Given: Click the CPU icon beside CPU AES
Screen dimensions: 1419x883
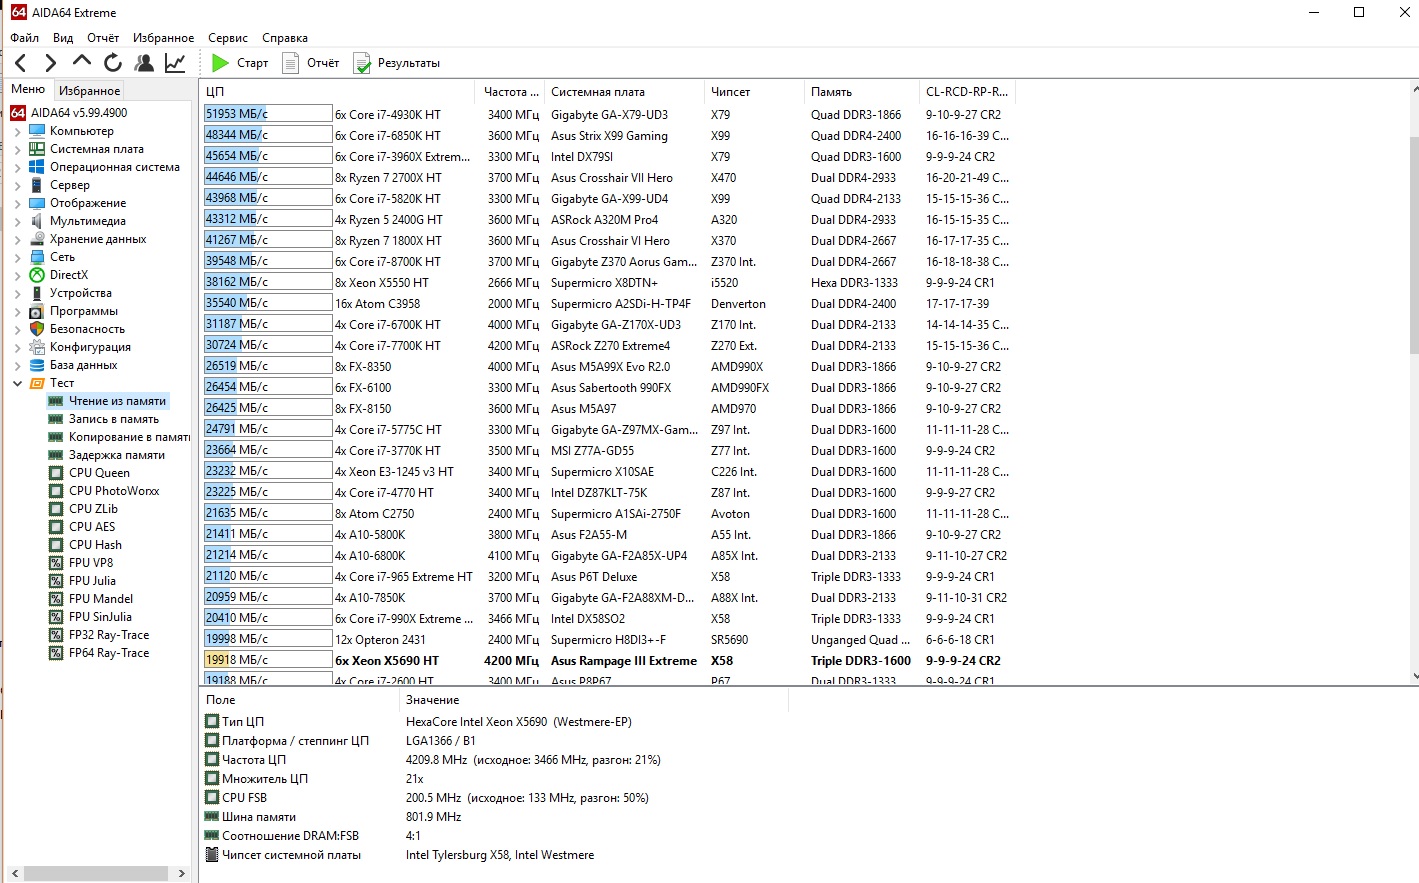Looking at the screenshot, I should 56,527.
